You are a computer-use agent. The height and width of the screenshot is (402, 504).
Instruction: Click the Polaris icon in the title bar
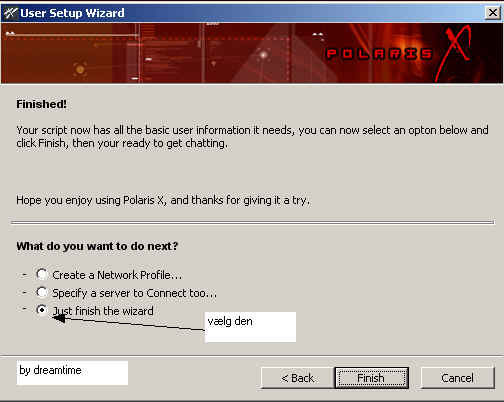tap(11, 13)
